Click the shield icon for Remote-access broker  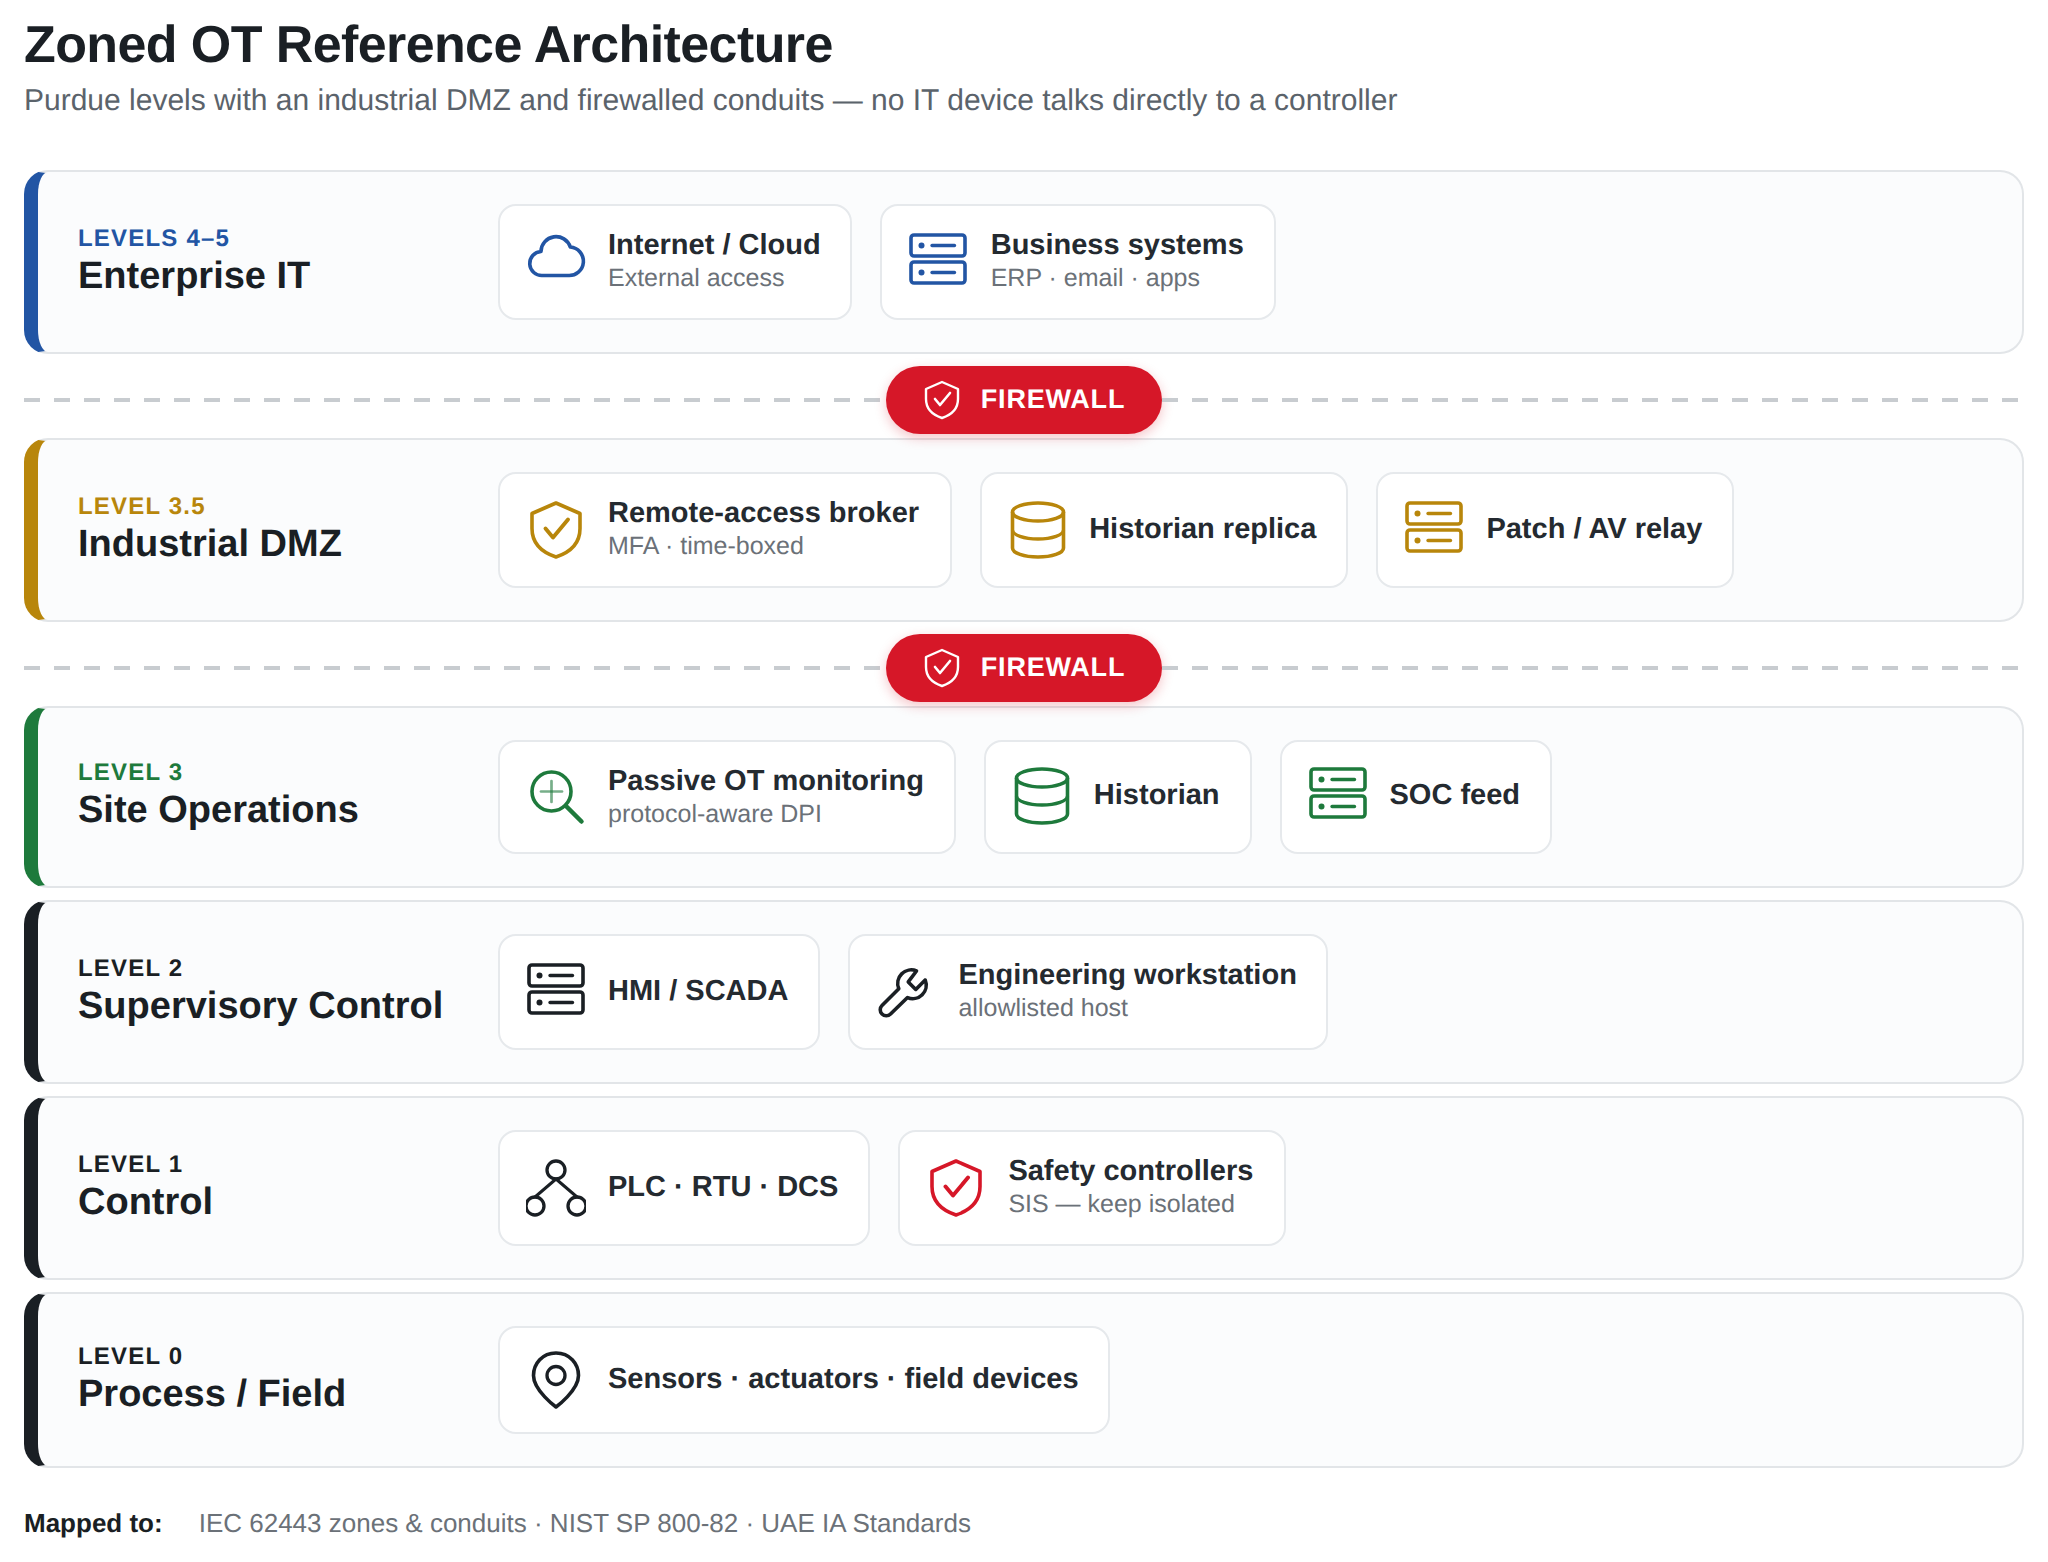click(x=556, y=529)
